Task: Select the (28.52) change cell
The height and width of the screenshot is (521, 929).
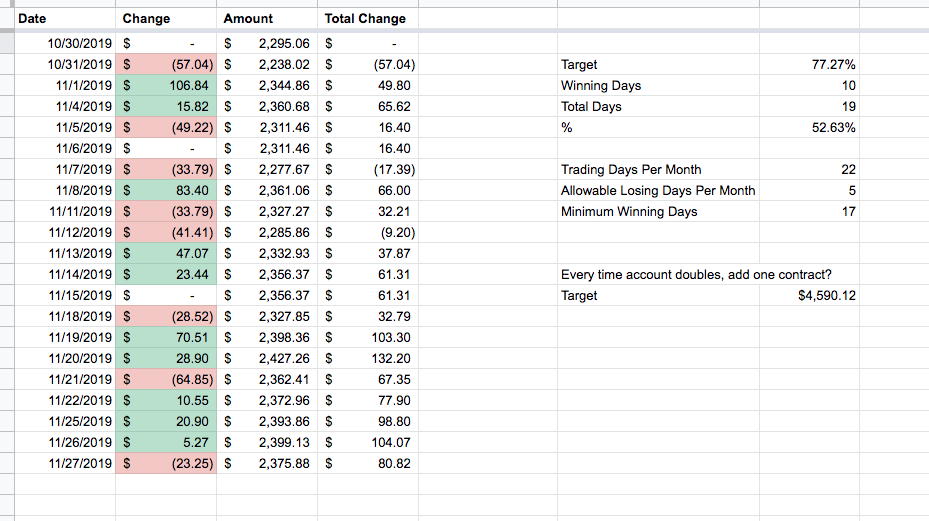Action: 166,317
